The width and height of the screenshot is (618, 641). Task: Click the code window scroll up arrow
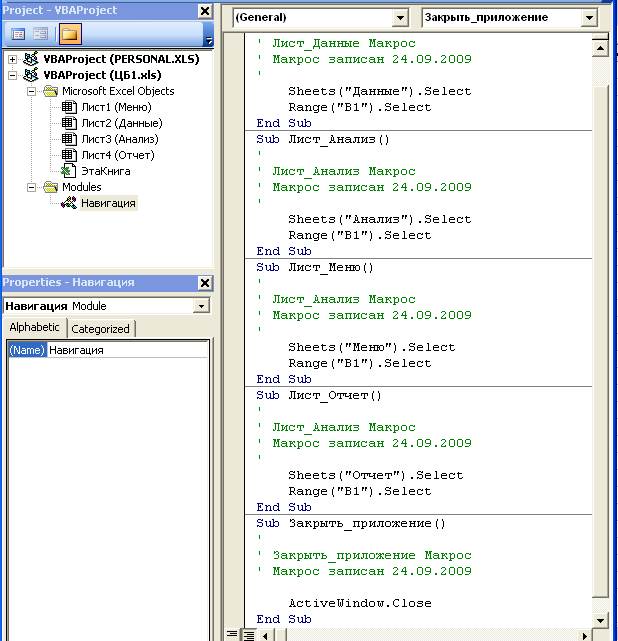pyautogui.click(x=600, y=49)
